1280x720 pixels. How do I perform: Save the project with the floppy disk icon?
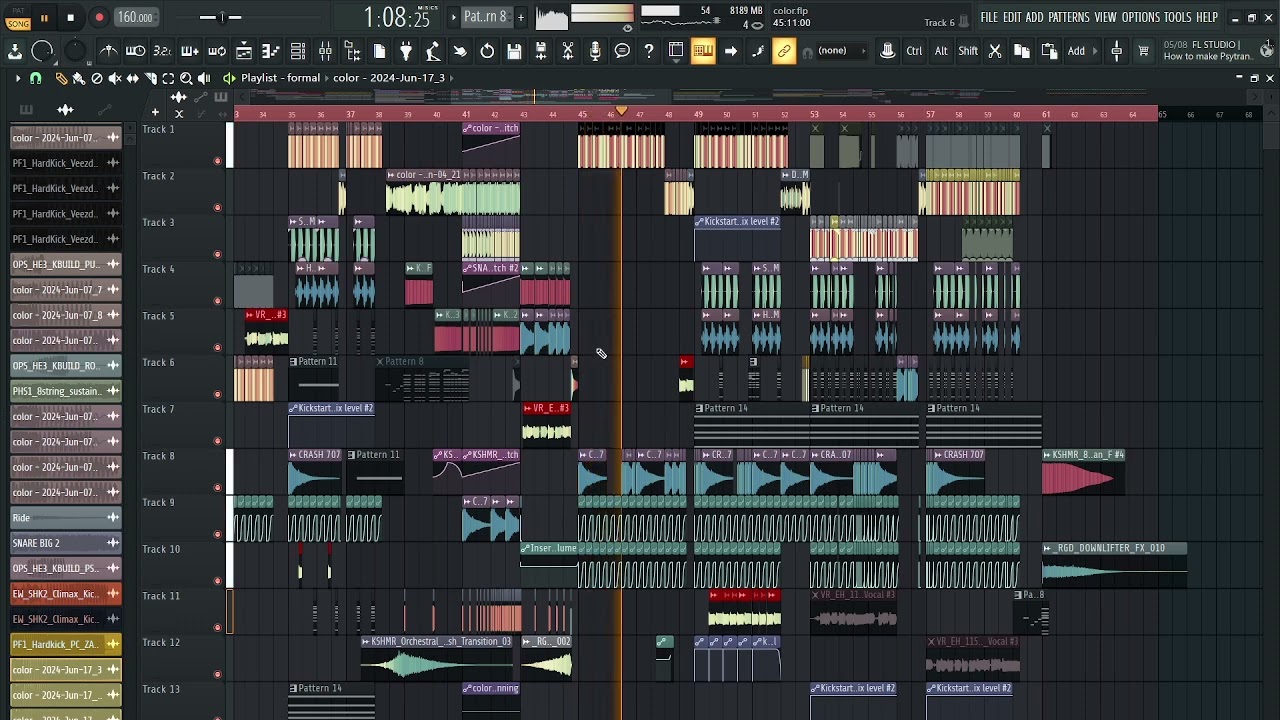514,51
